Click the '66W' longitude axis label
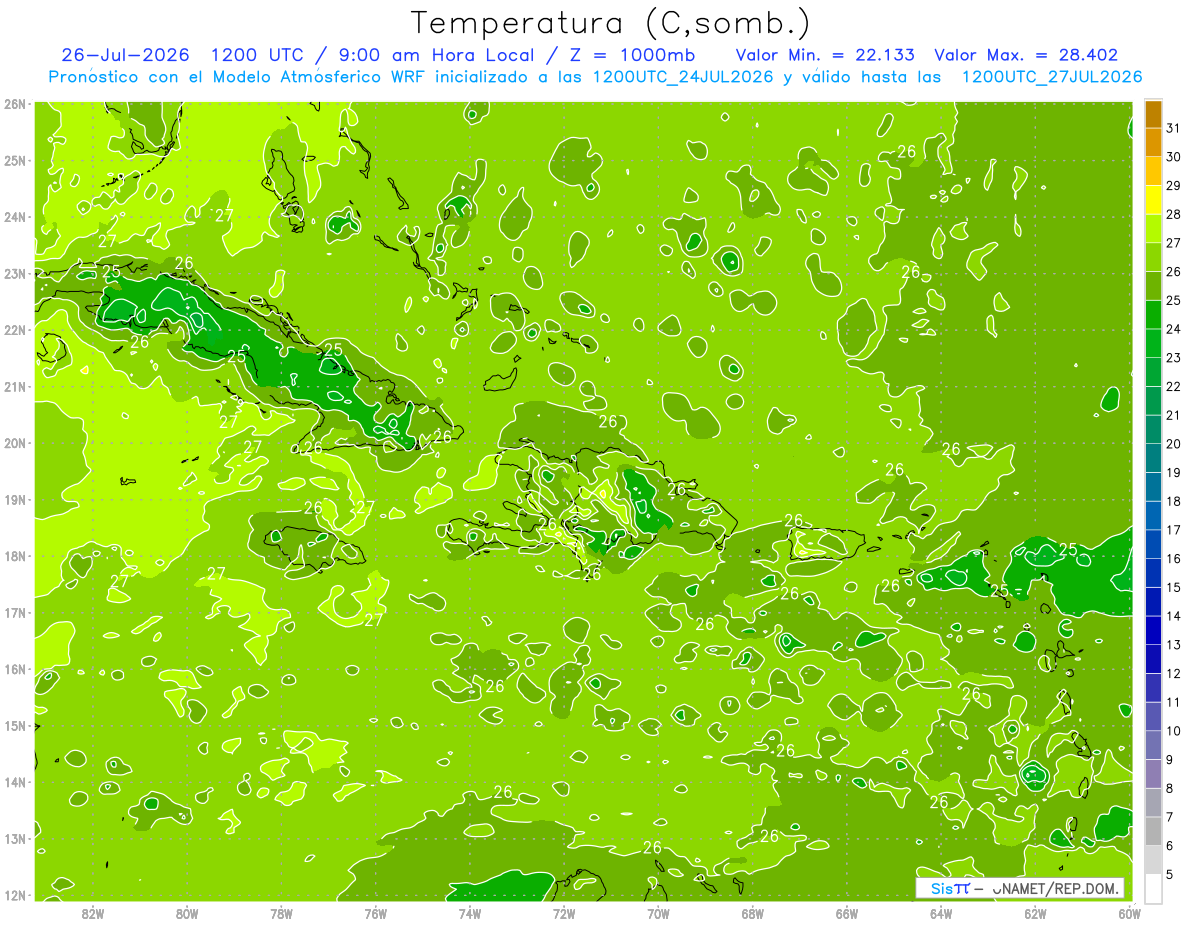 (846, 913)
